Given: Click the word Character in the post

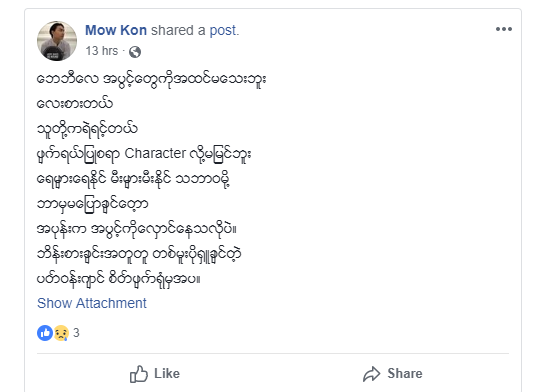Looking at the screenshot, I should [155, 153].
